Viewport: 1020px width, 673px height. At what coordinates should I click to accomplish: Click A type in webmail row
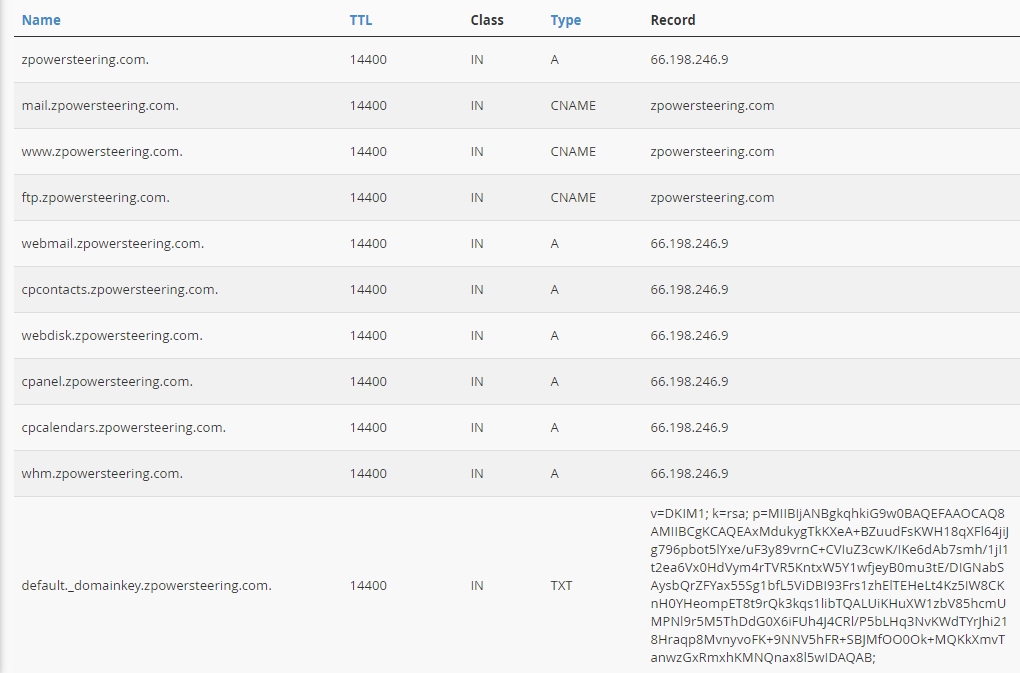554,243
